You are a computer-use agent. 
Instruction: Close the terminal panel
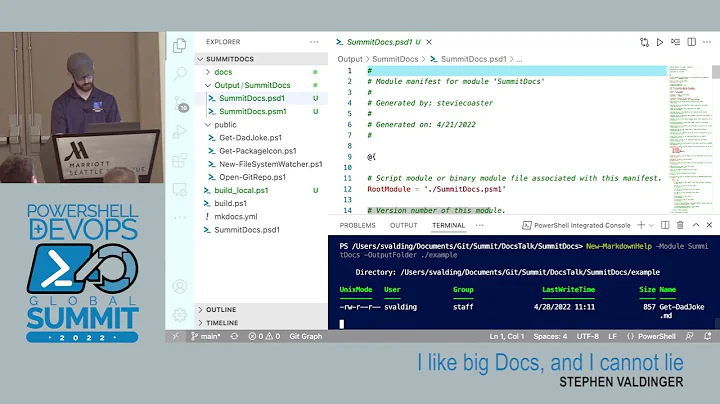tap(709, 225)
